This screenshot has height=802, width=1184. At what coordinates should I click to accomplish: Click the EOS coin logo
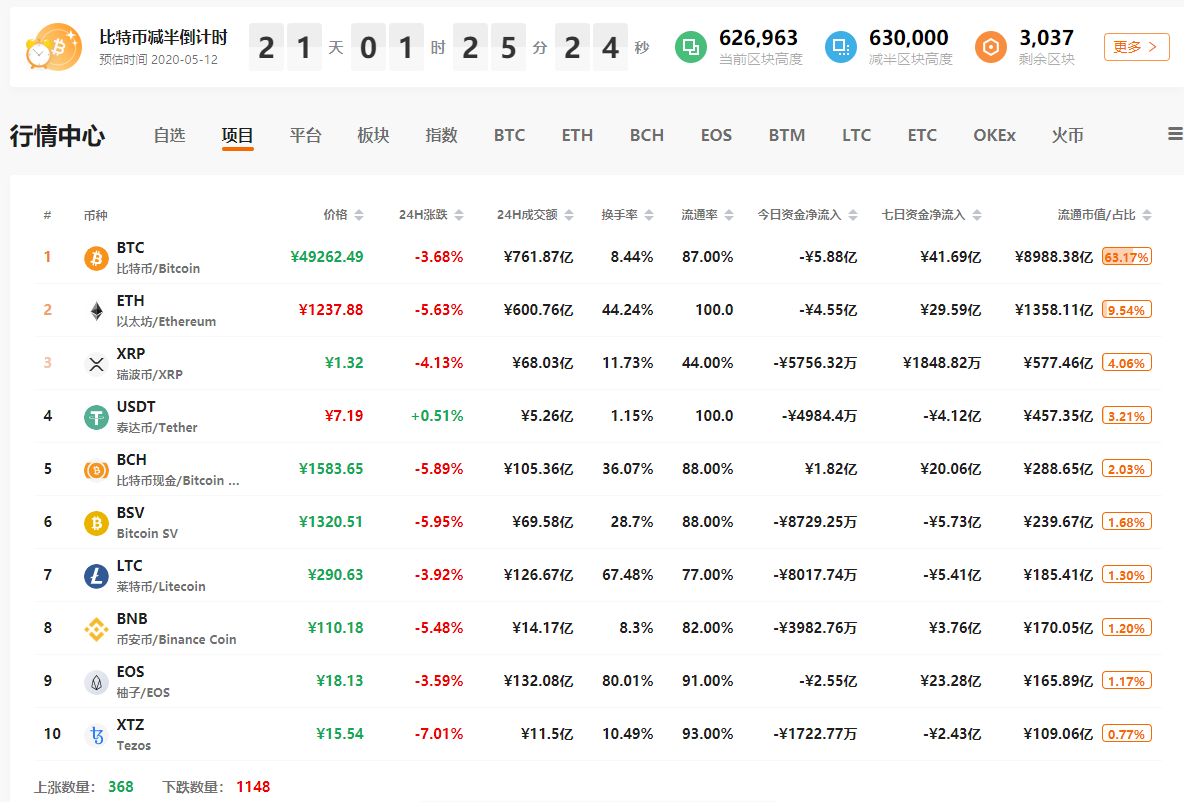coord(96,682)
